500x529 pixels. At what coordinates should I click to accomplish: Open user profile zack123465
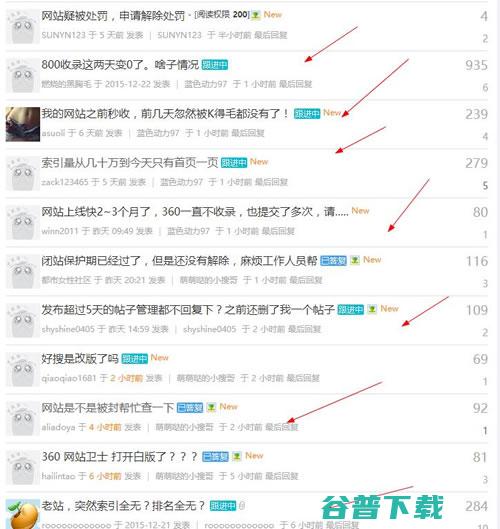pyautogui.click(x=64, y=182)
